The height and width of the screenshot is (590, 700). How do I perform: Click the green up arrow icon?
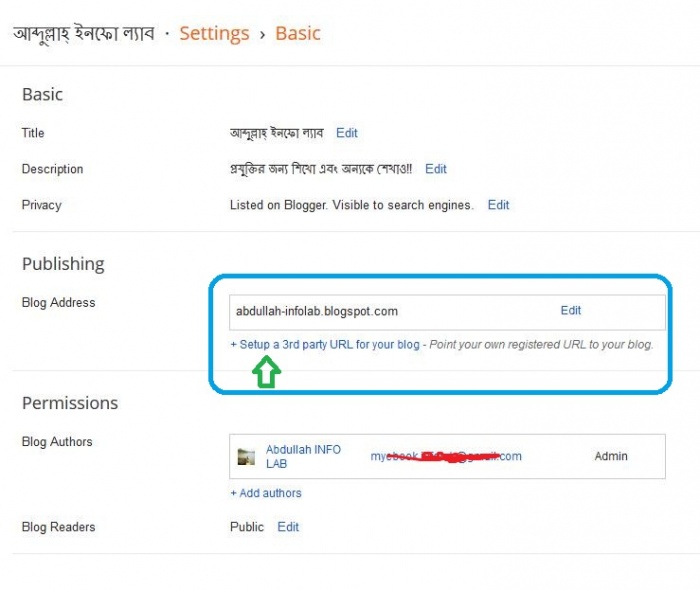click(267, 373)
